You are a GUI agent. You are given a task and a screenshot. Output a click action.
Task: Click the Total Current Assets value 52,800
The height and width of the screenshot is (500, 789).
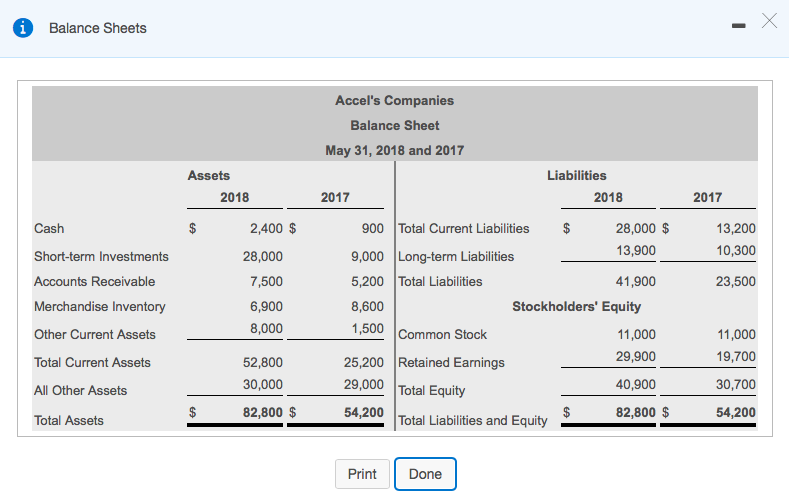pos(263,363)
